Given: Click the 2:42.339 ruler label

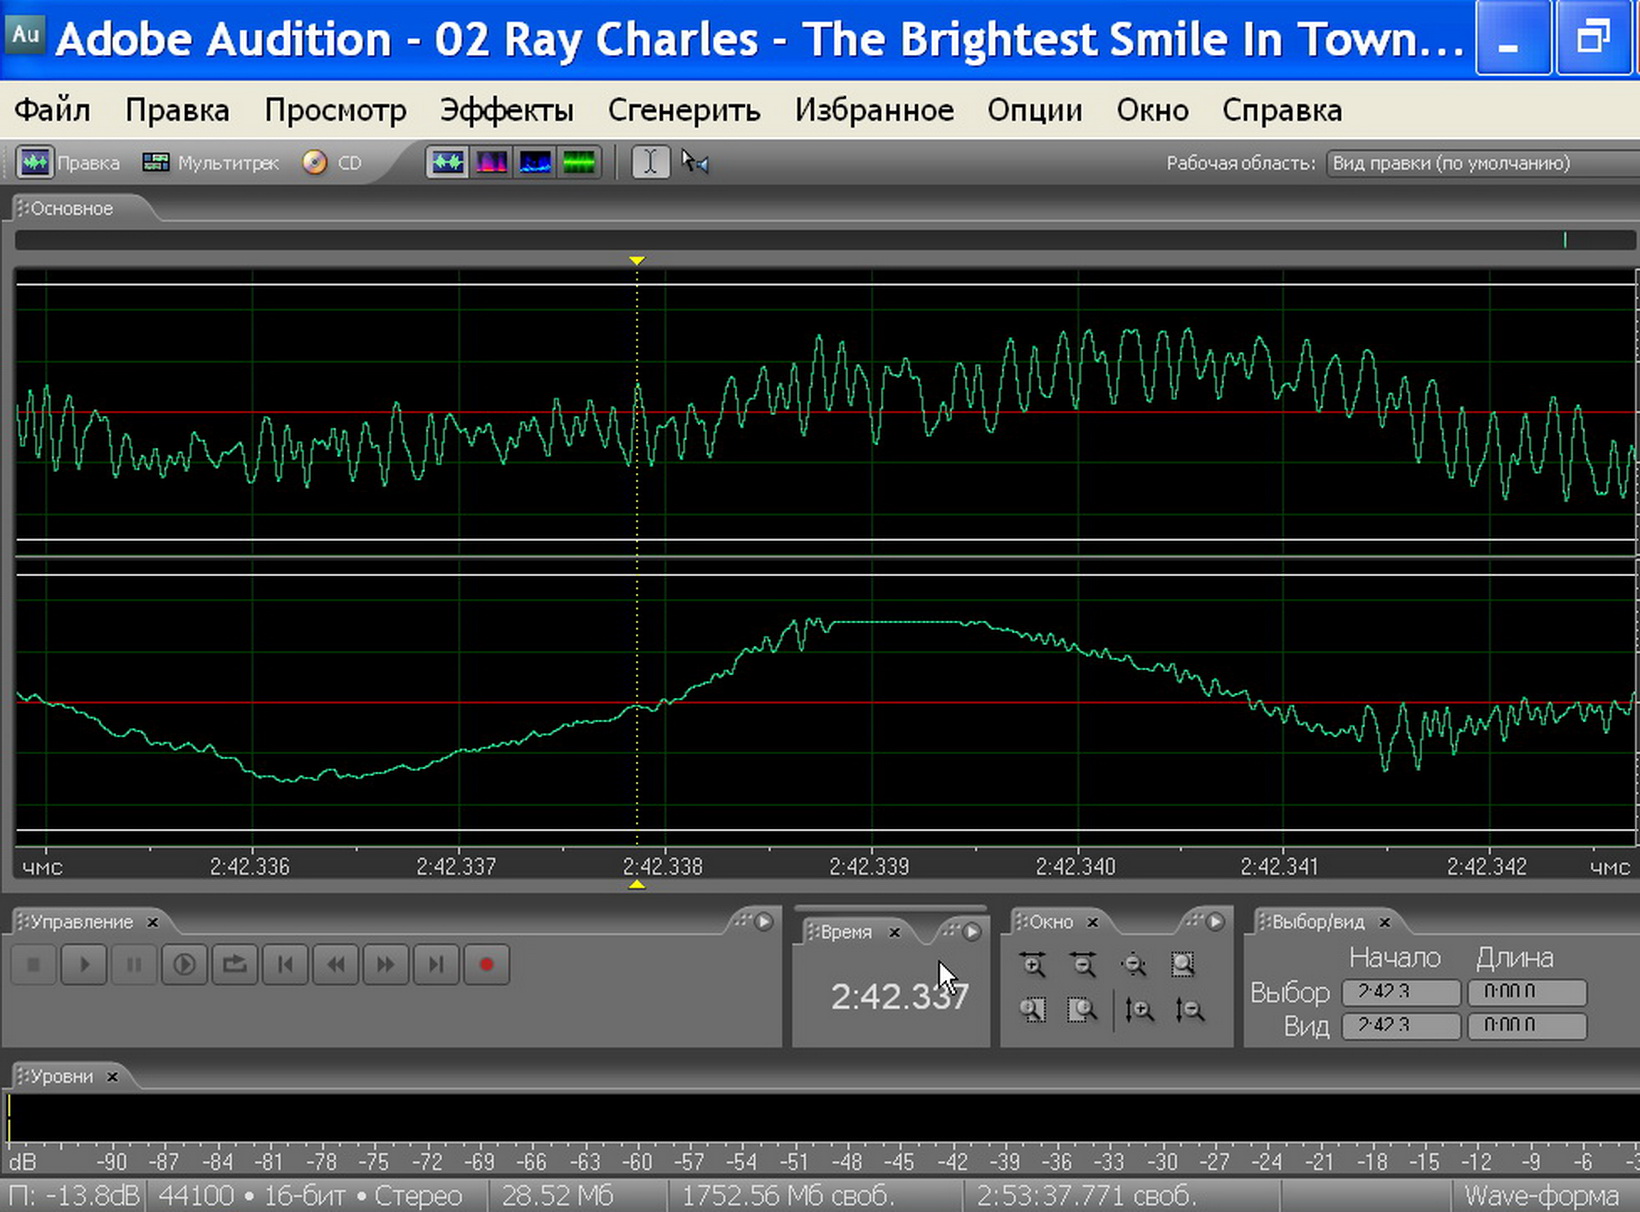Looking at the screenshot, I should [x=869, y=866].
